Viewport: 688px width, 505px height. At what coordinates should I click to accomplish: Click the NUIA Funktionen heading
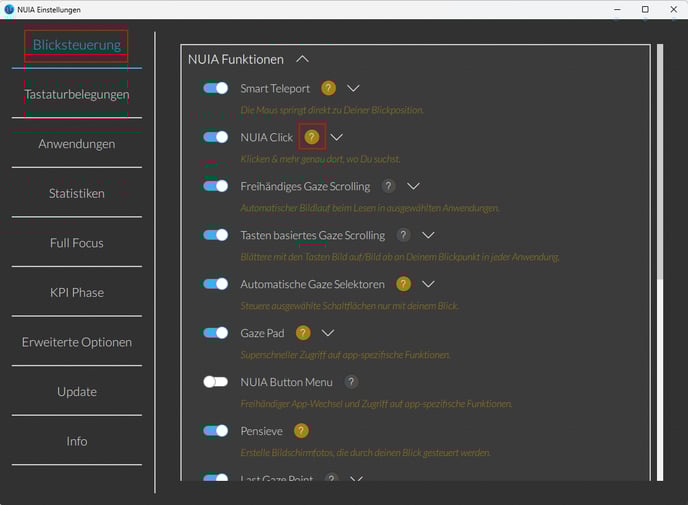(x=236, y=59)
